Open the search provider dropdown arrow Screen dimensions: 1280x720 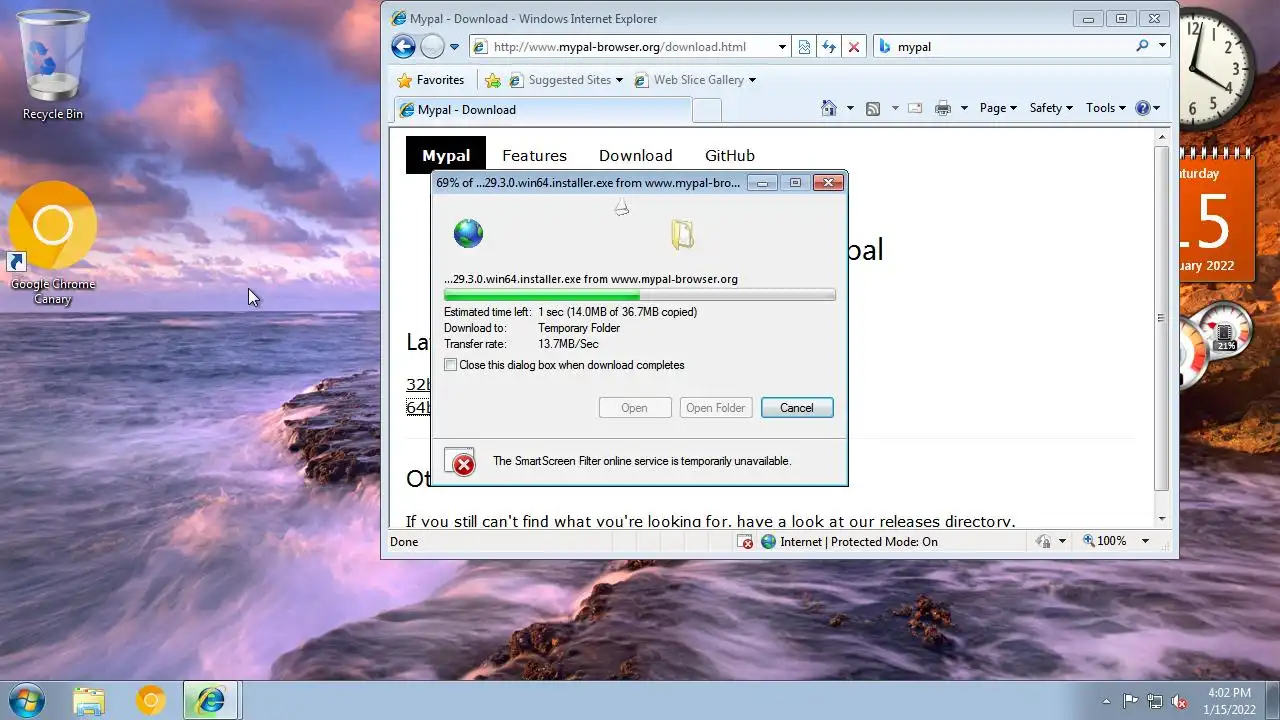click(1163, 46)
